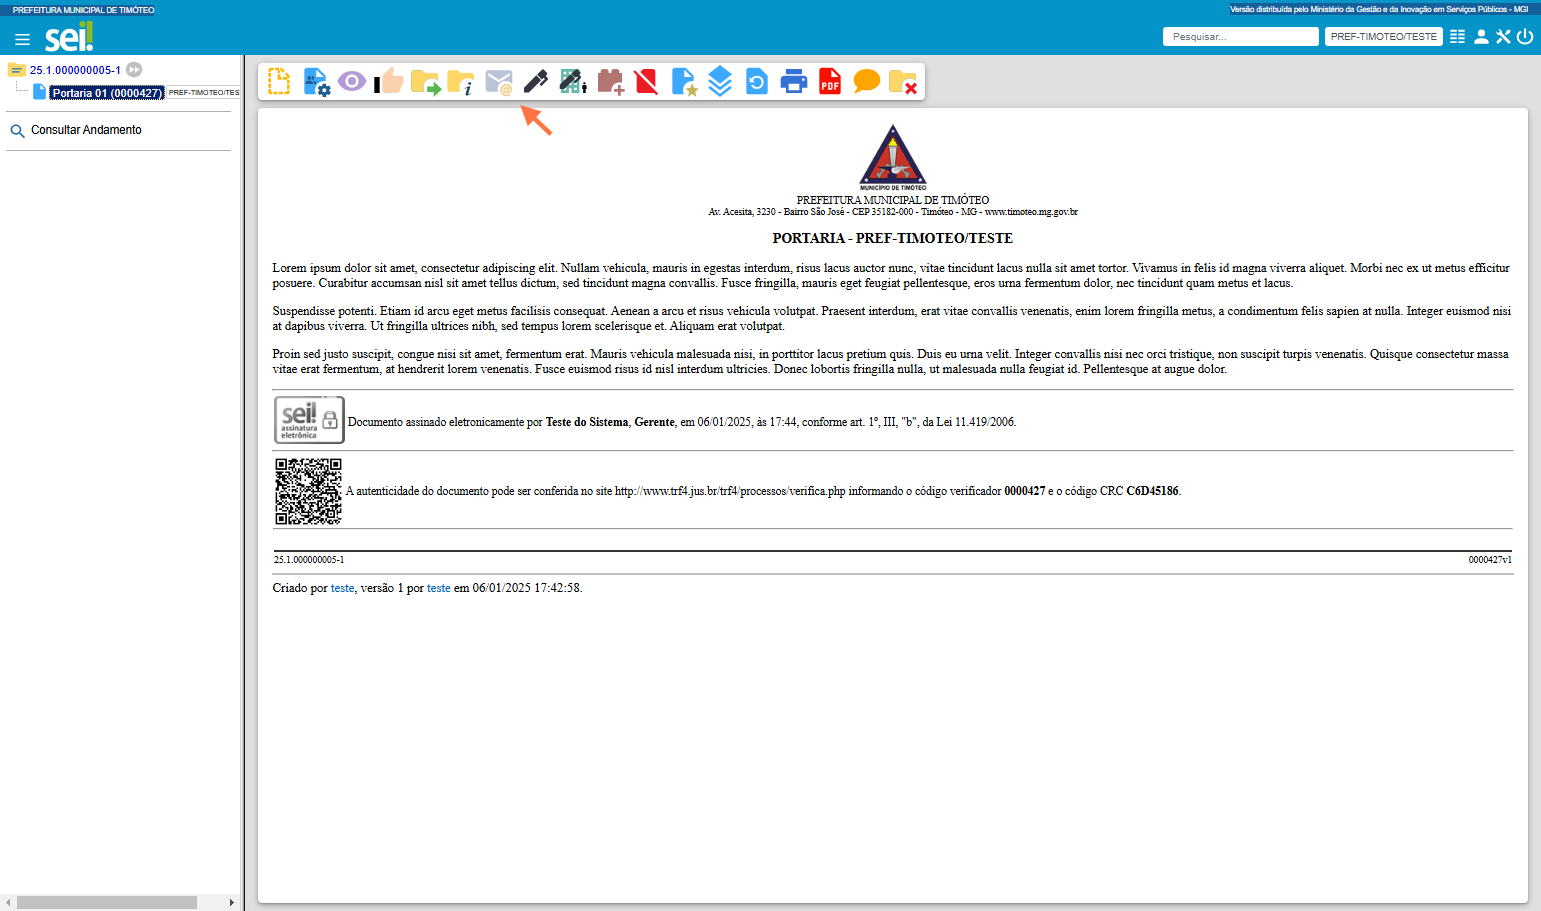Select process 25.1.000000005-1 in tree
This screenshot has height=911, width=1541.
(x=75, y=70)
